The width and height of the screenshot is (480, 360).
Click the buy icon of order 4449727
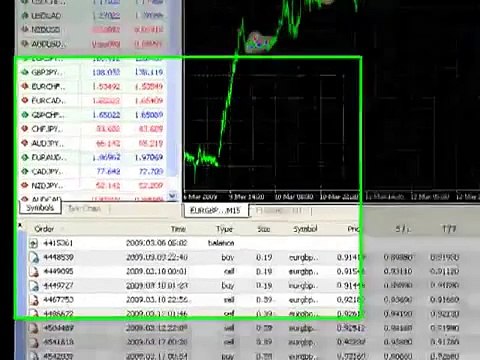tap(33, 285)
